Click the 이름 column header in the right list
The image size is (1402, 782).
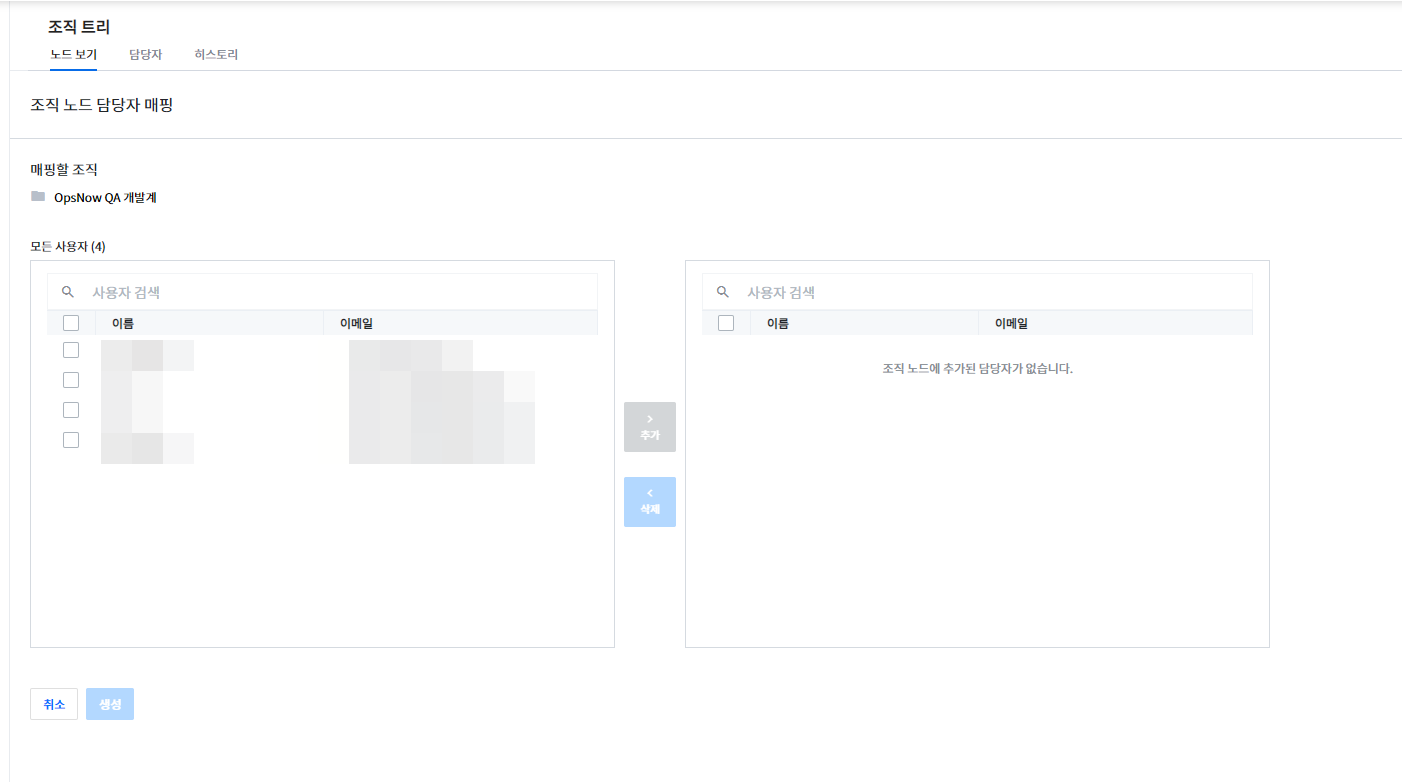(778, 323)
